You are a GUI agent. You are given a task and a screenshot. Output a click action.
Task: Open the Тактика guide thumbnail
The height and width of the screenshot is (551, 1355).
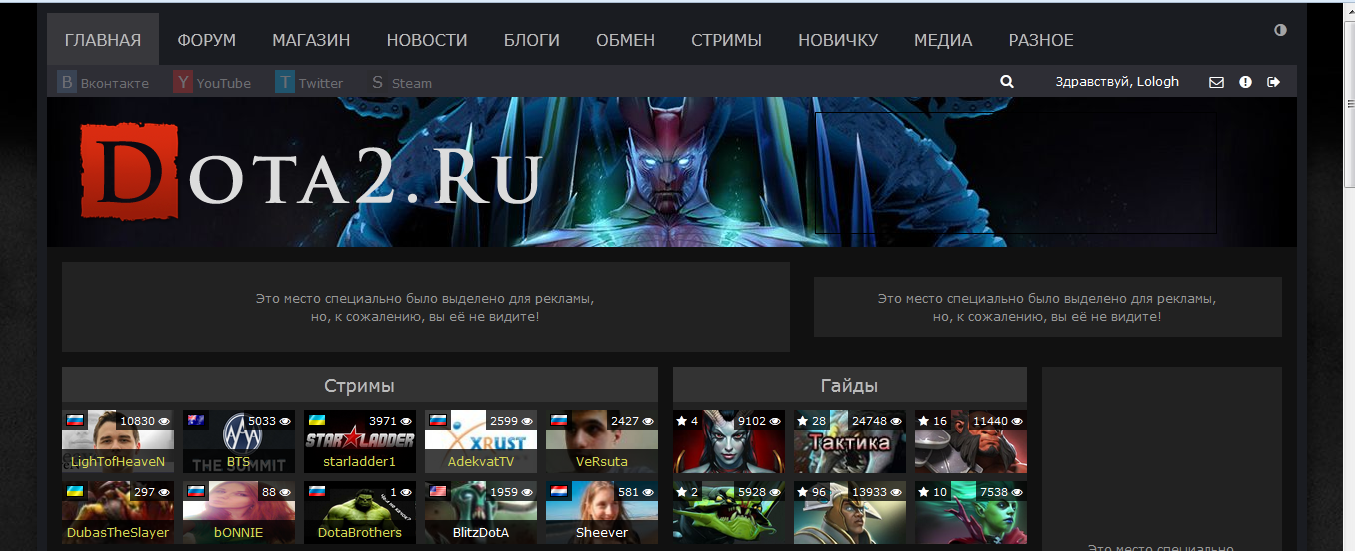(x=850, y=441)
